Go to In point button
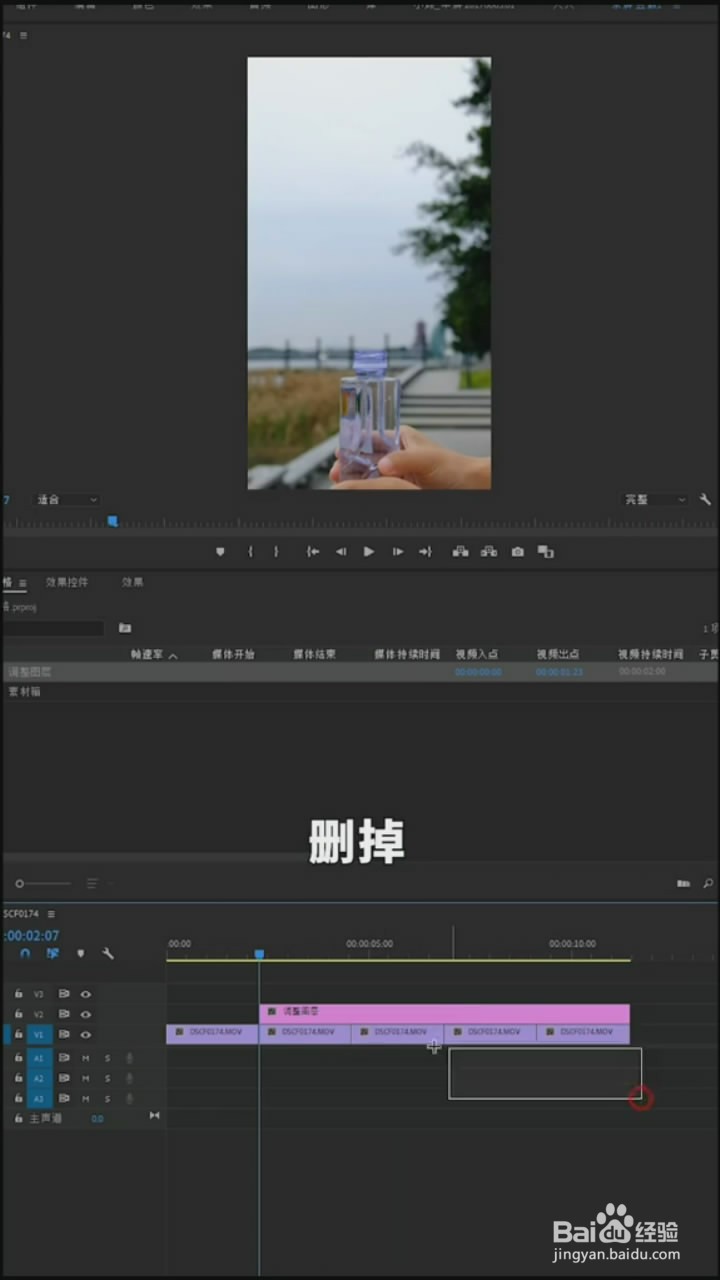Image resolution: width=720 pixels, height=1280 pixels. 313,552
